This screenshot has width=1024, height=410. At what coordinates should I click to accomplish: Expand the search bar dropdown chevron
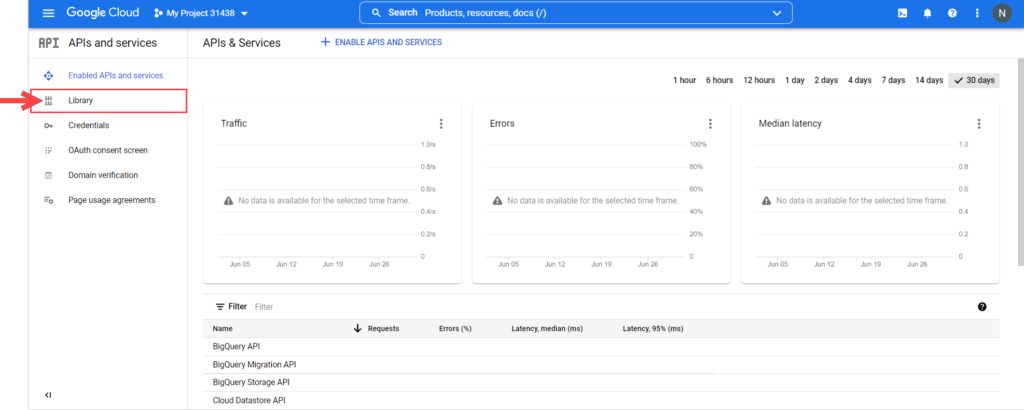[776, 13]
